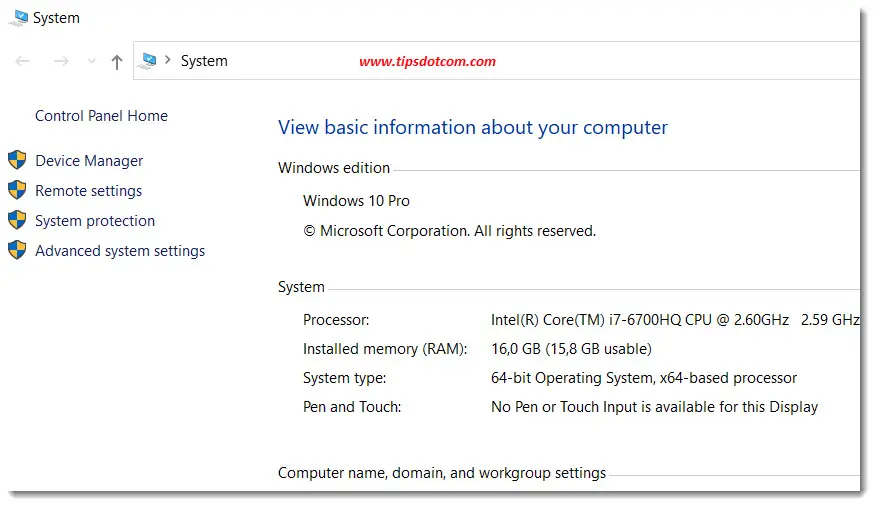Viewport: 875px width, 506px height.
Task: Open System protection link
Action: 95,221
